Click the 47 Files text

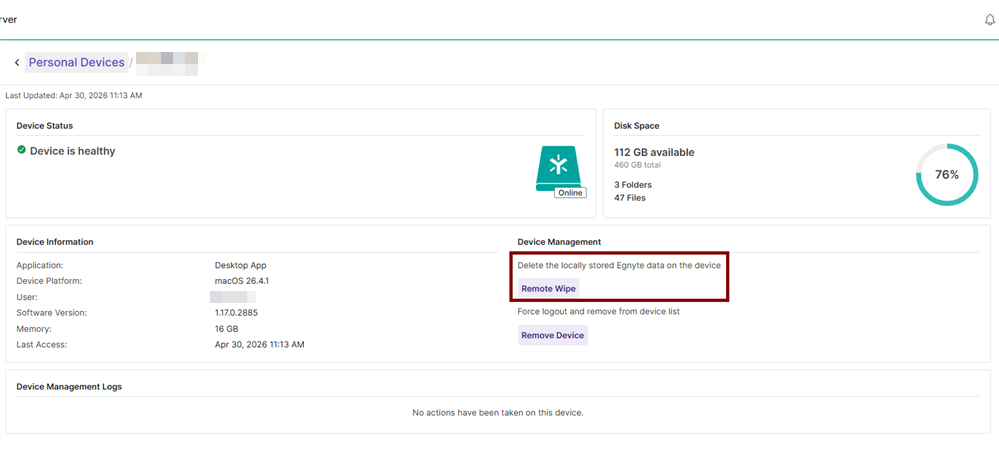click(x=629, y=198)
